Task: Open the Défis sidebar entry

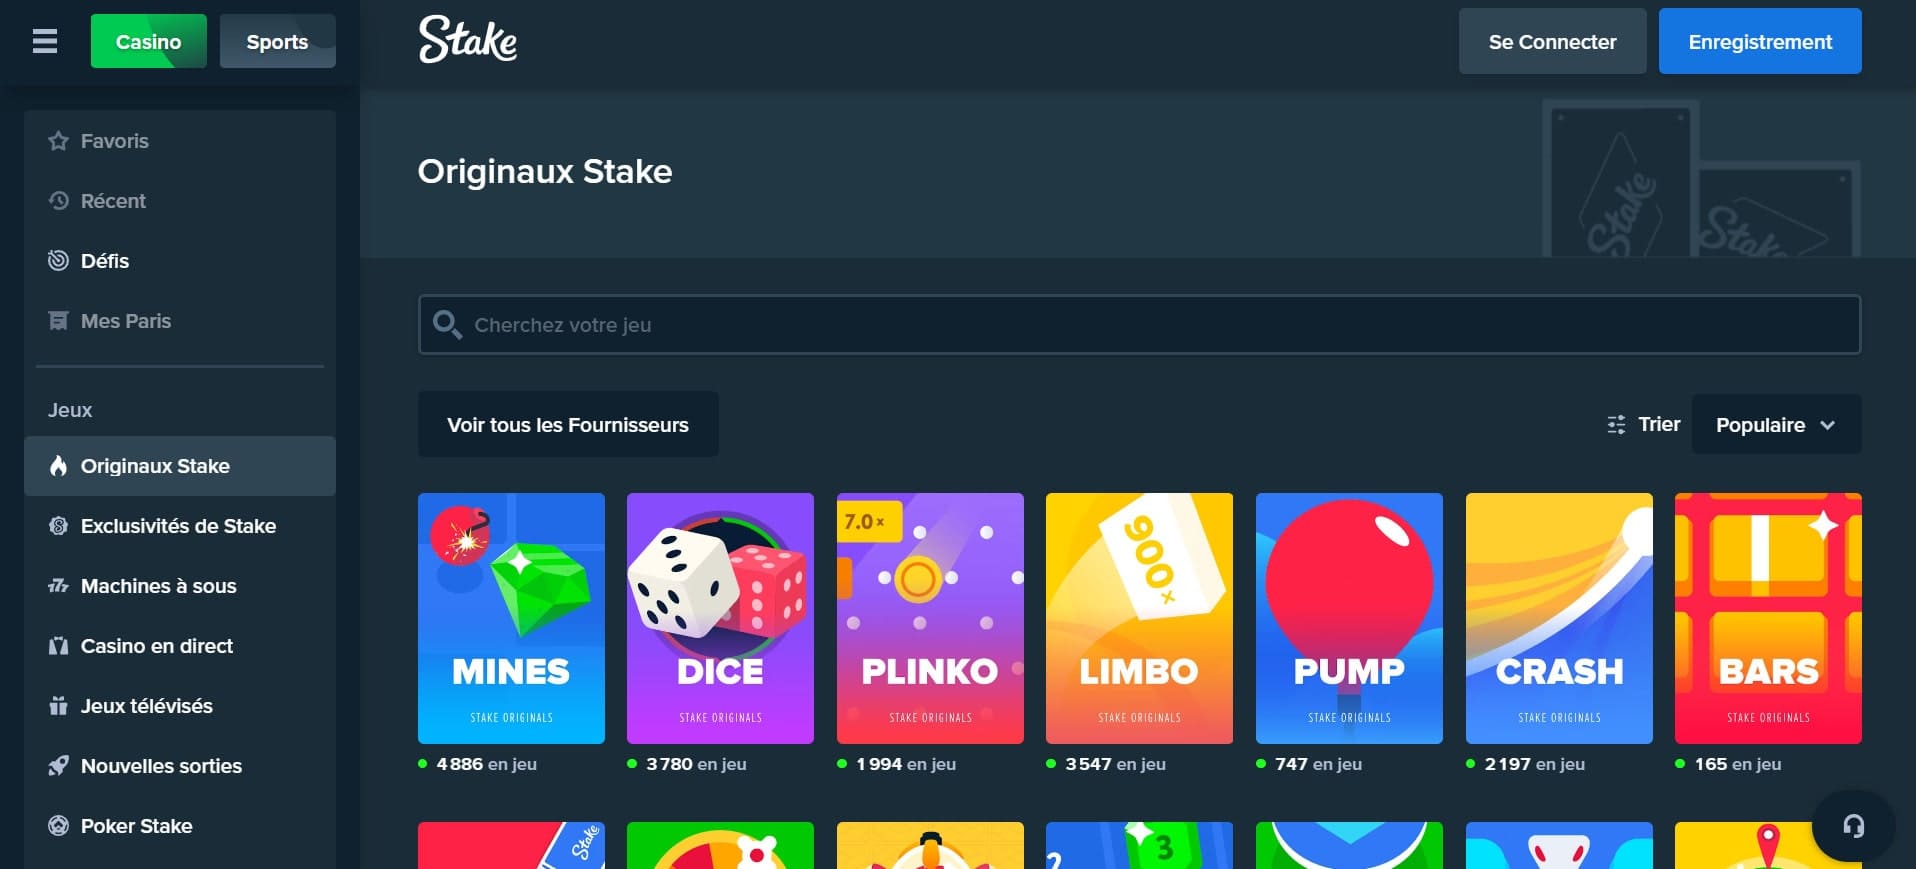Action: (x=180, y=261)
